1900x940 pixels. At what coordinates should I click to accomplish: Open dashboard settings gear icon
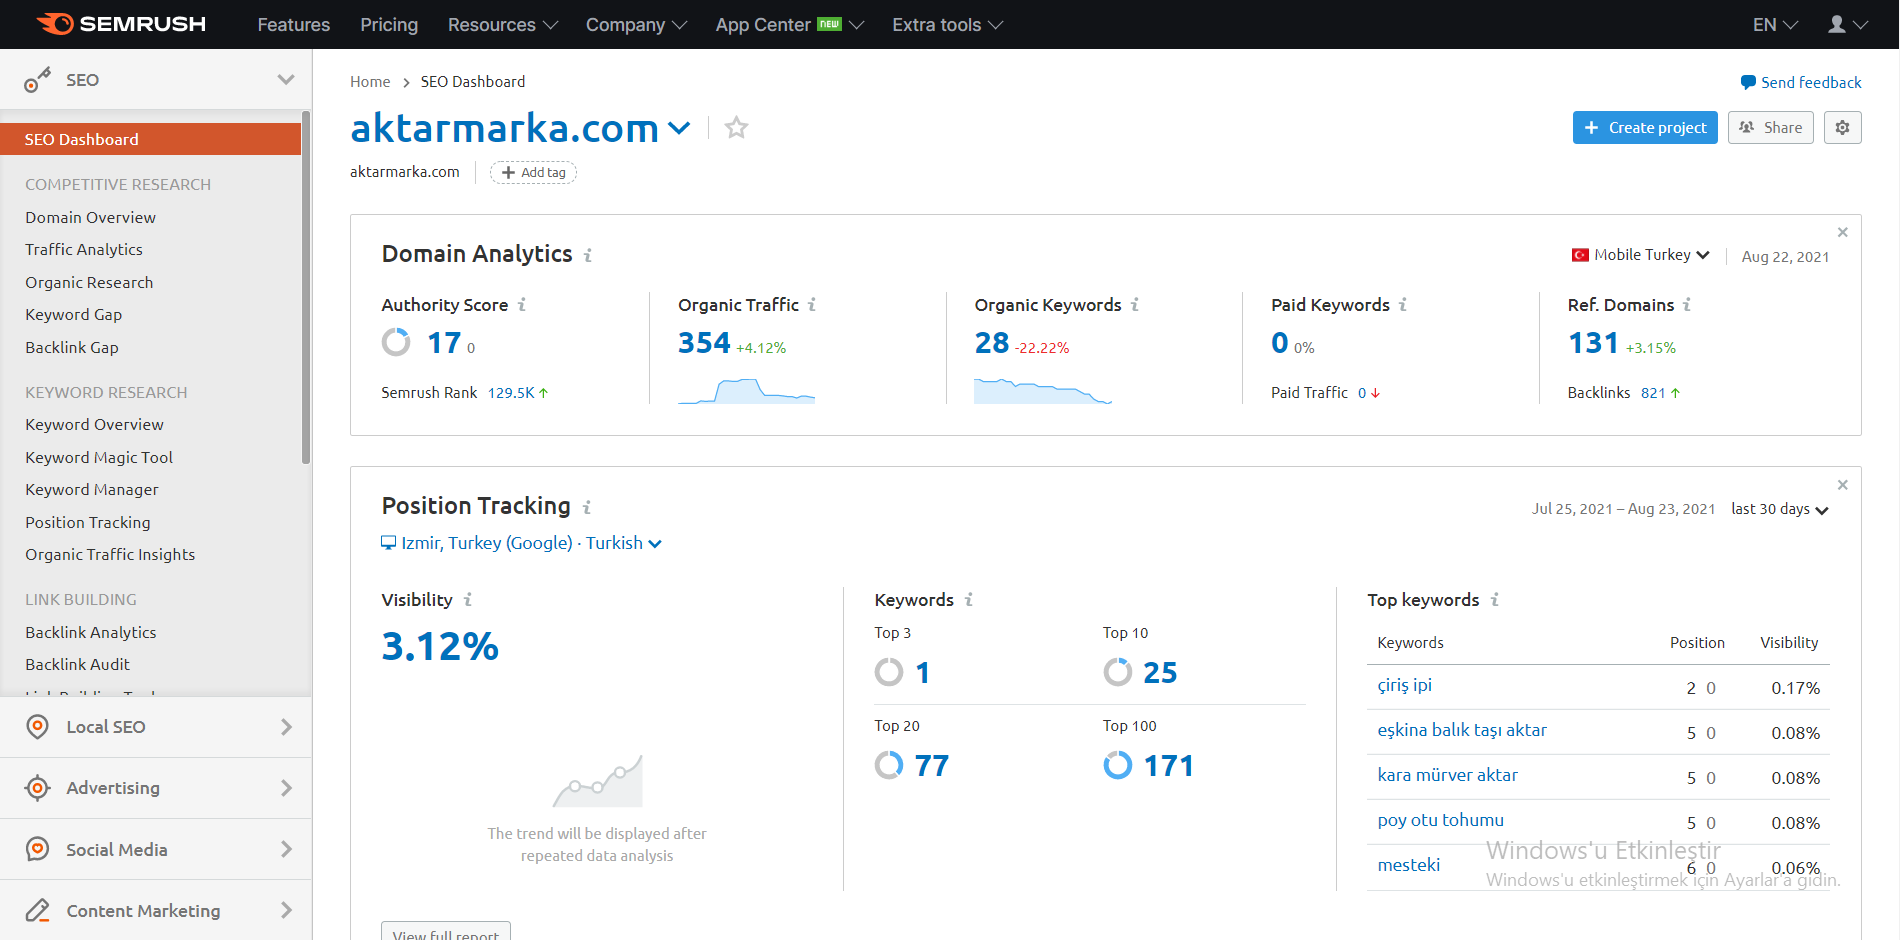click(1842, 127)
